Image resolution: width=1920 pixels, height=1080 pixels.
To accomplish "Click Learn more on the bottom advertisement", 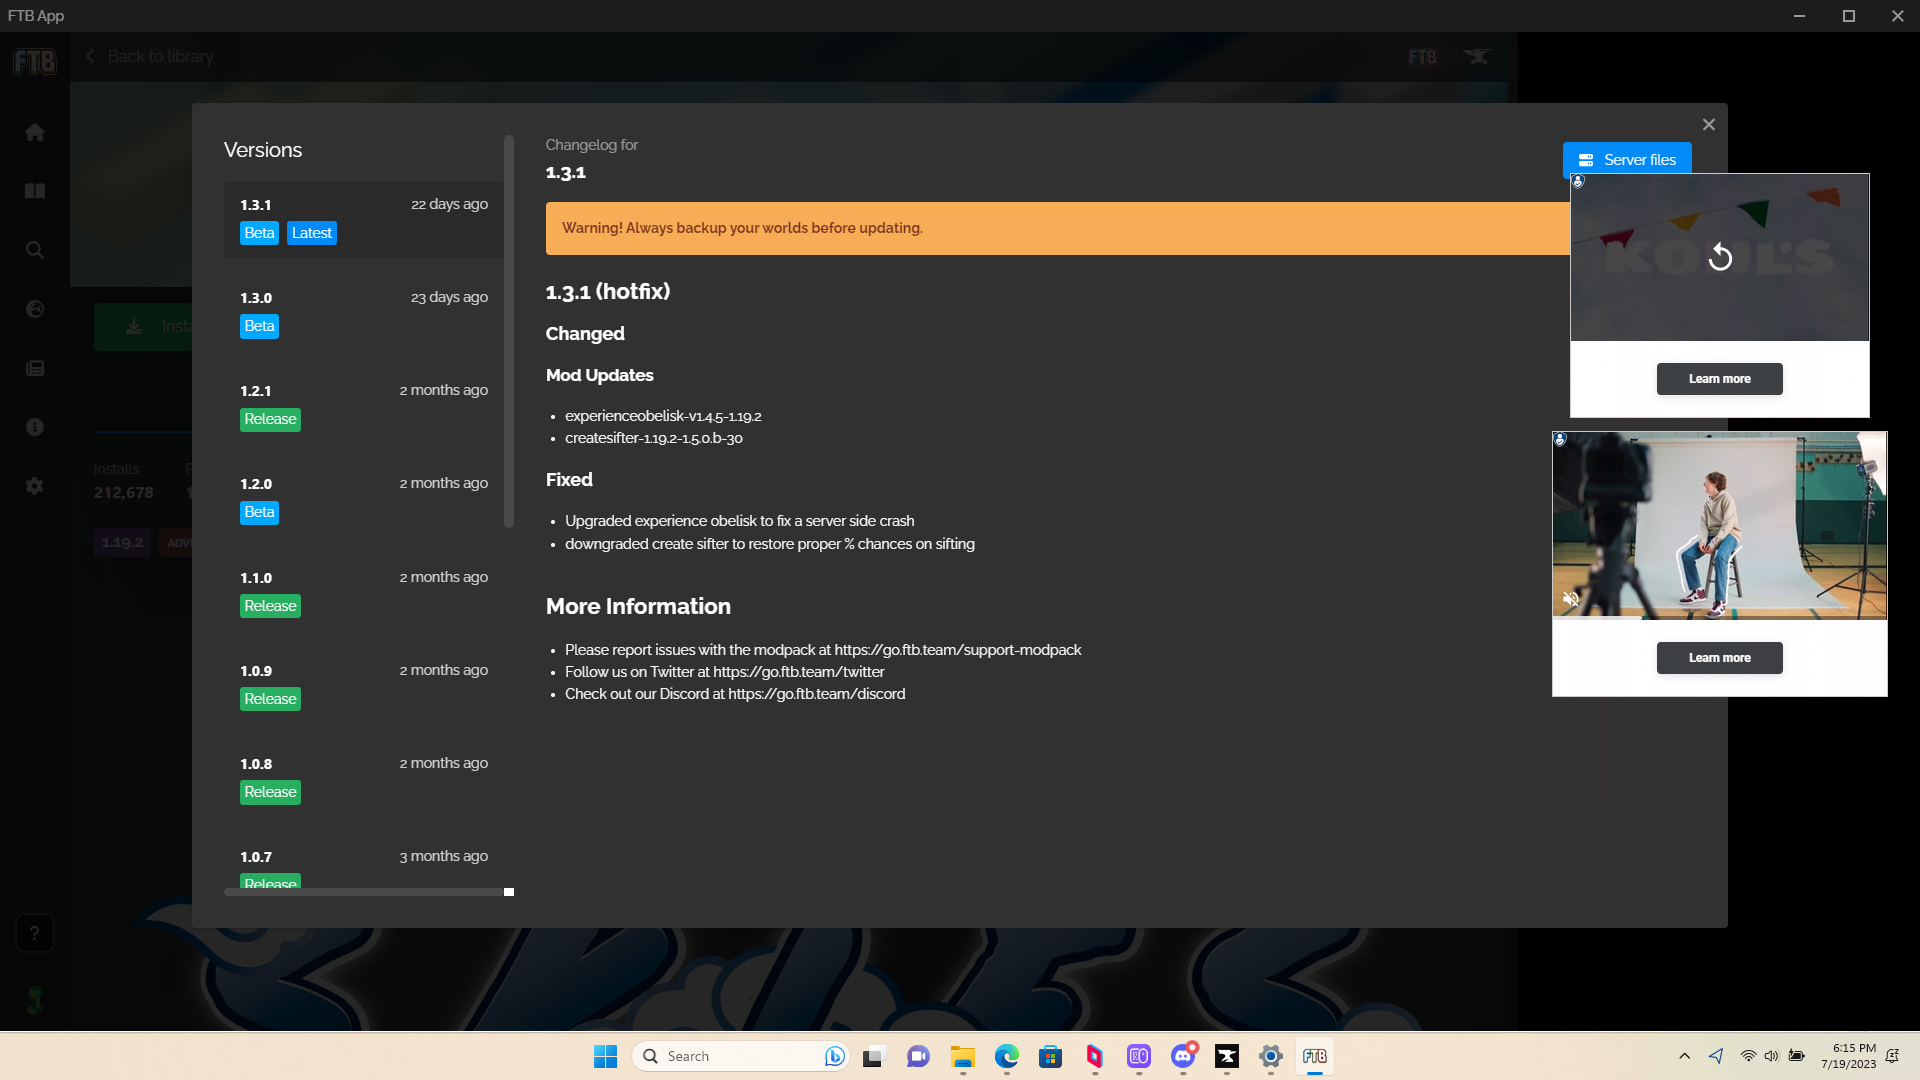I will pos(1718,658).
